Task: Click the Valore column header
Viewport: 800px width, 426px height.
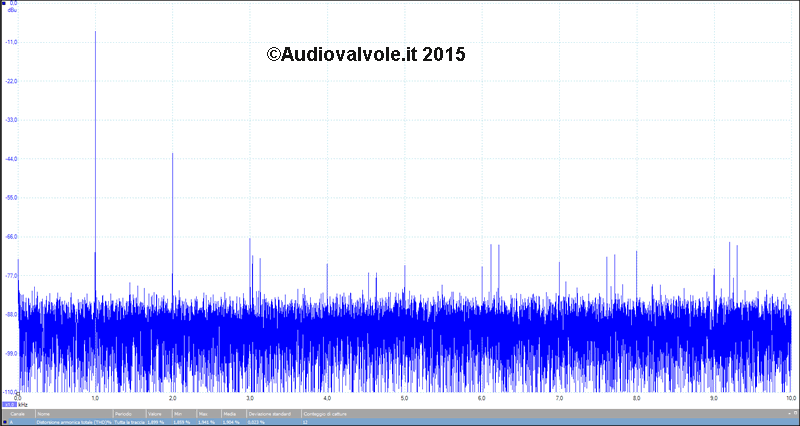Action: (159, 414)
